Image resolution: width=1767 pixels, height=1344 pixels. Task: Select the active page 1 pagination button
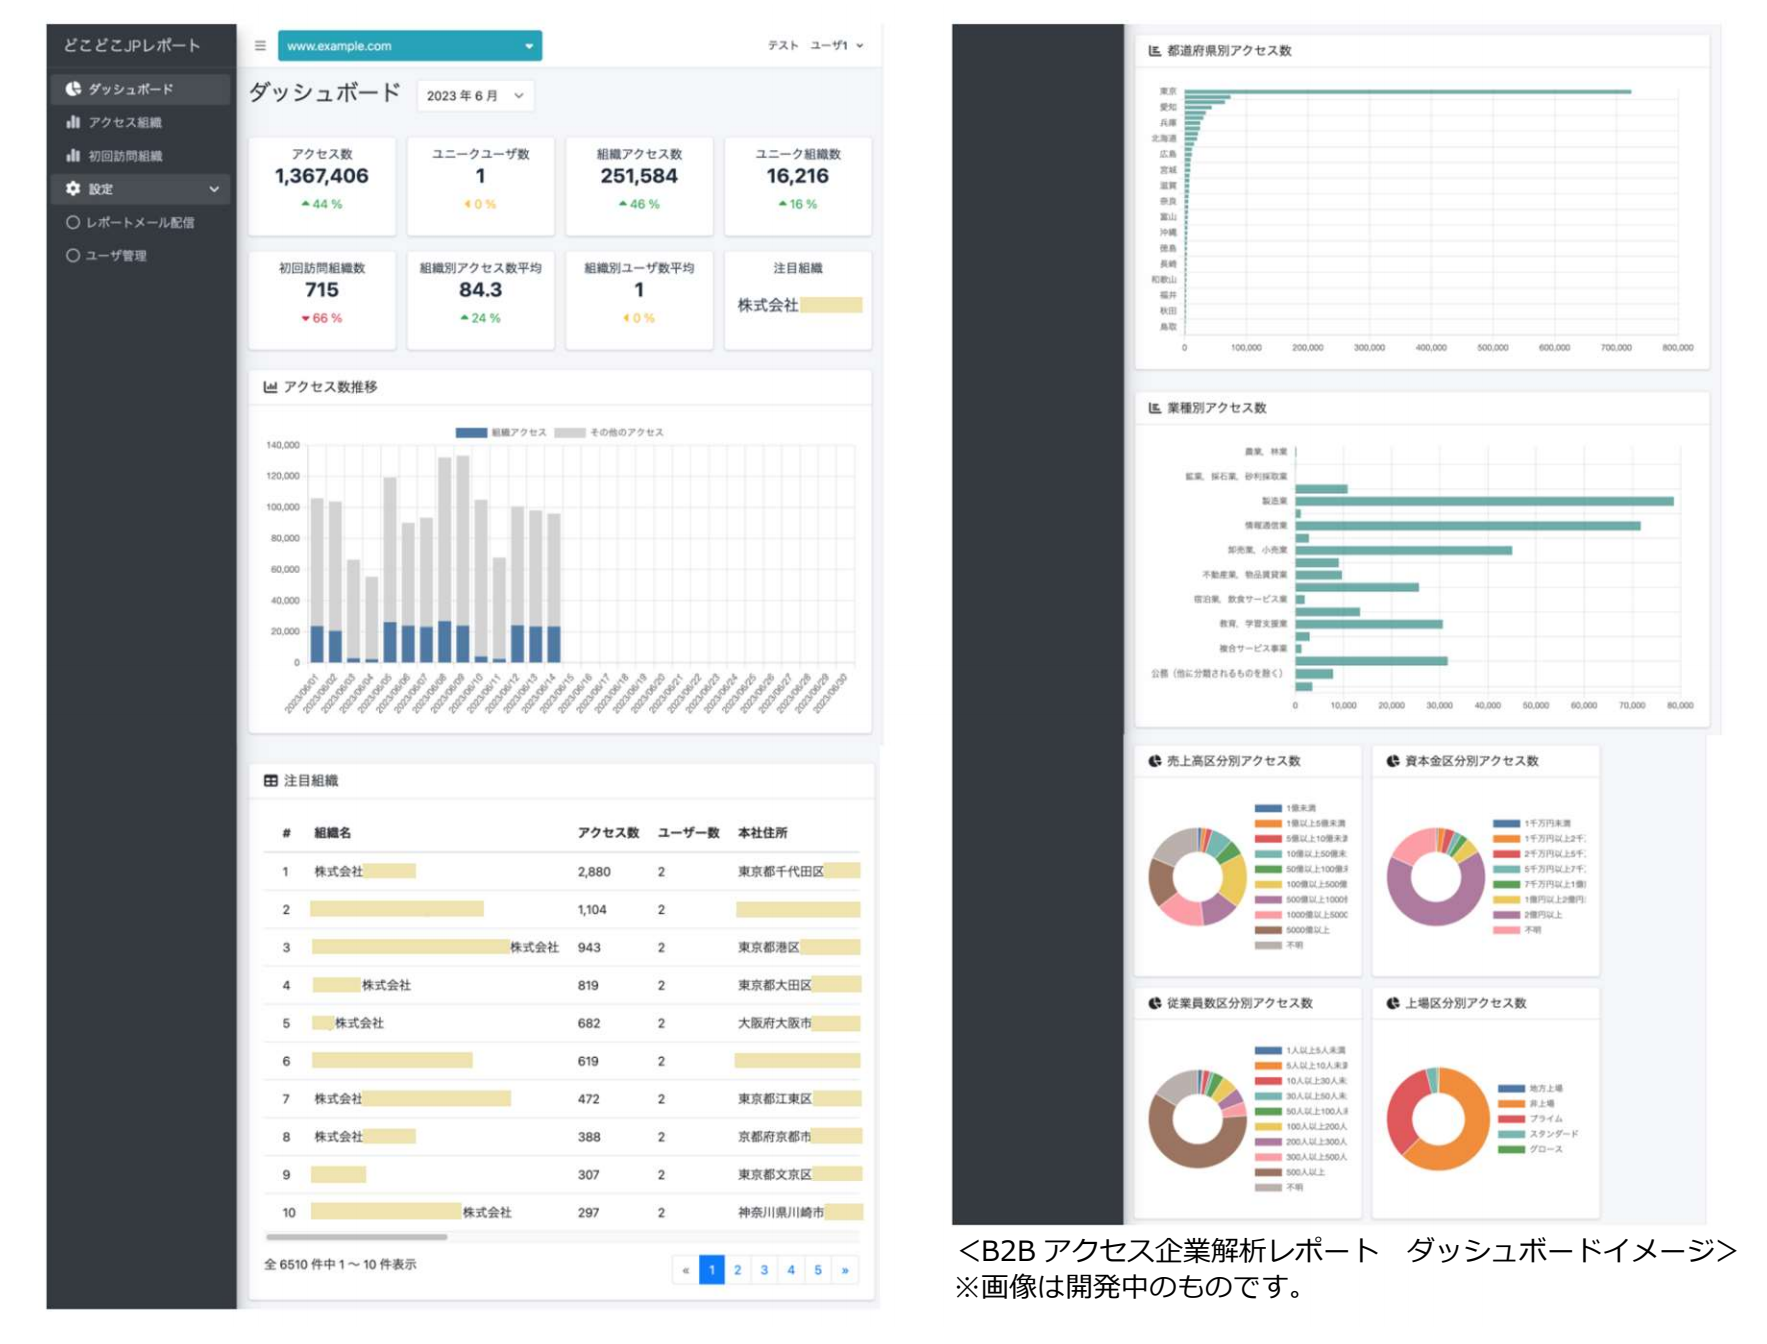712,1270
